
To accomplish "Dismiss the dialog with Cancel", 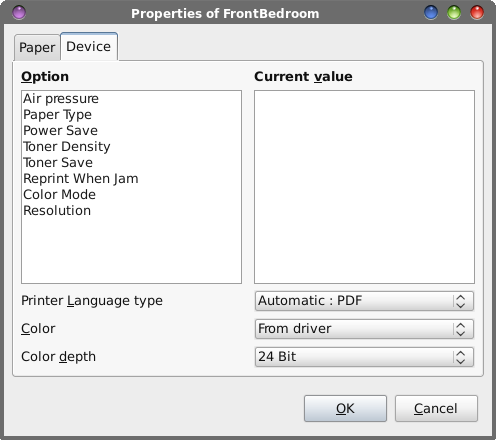I will [436, 409].
